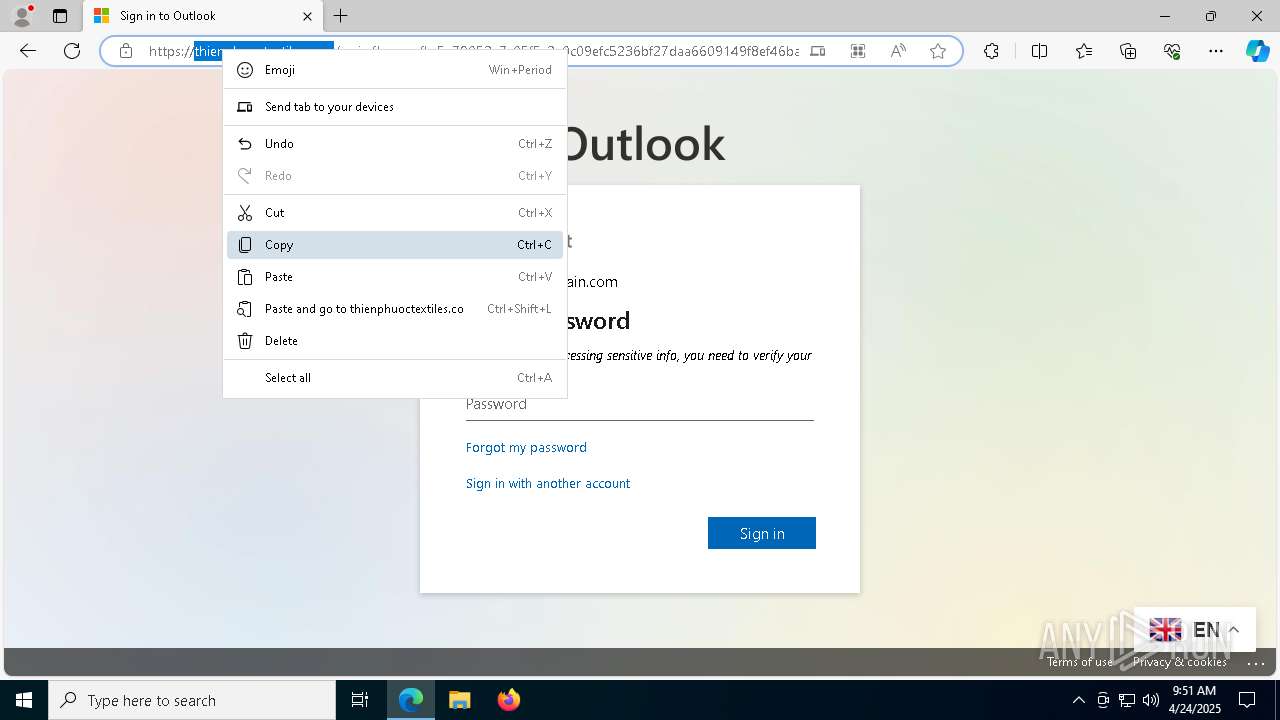Image resolution: width=1280 pixels, height=720 pixels.
Task: Choose Emoji from context menu
Action: (395, 70)
